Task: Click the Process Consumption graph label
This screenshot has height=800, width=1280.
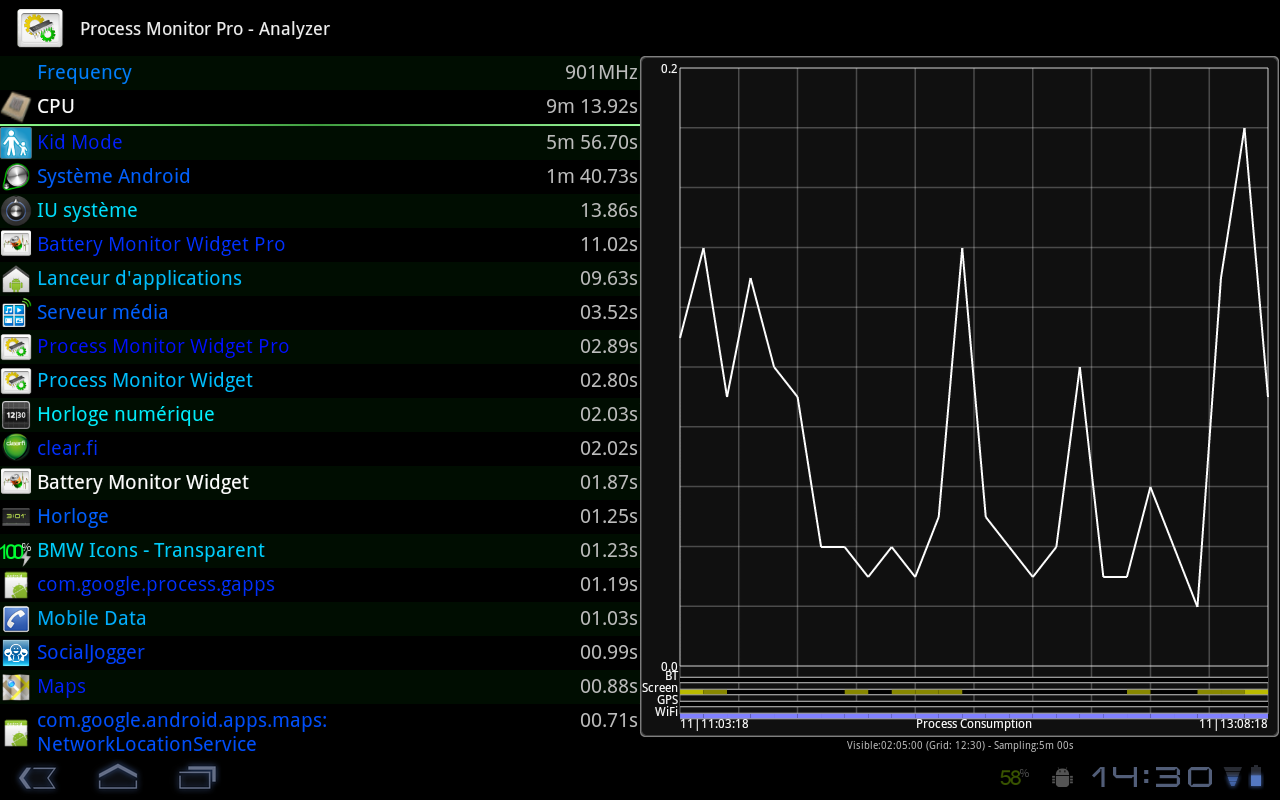Action: [974, 724]
